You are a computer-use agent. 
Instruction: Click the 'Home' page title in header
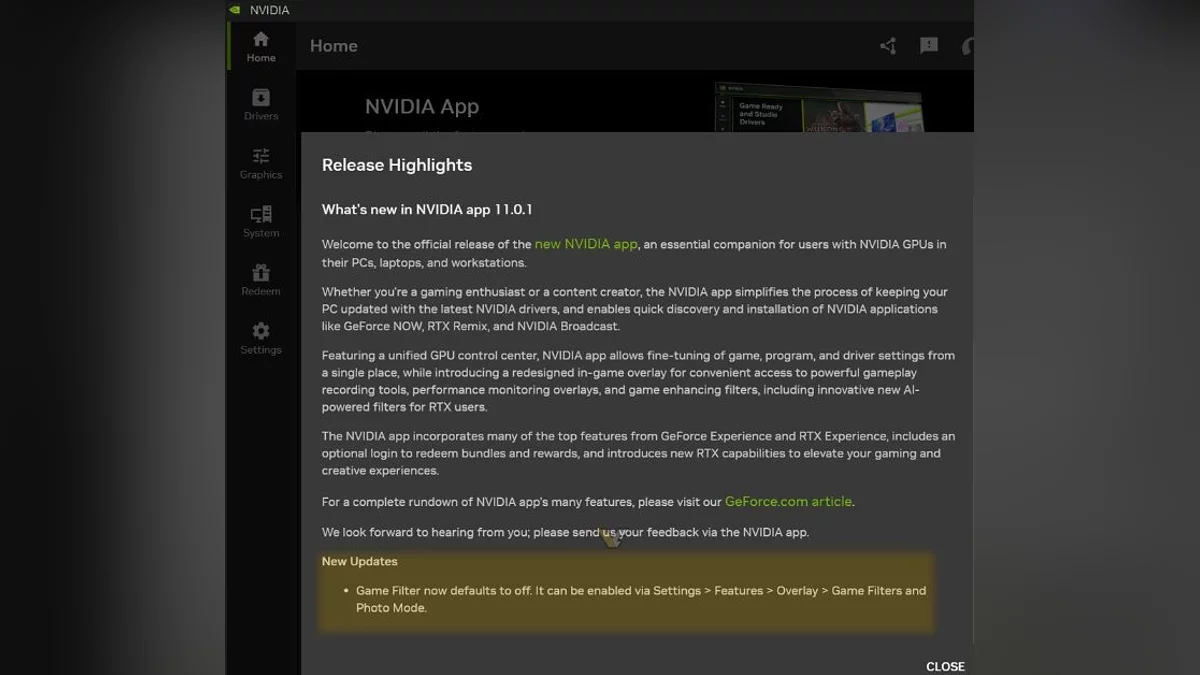(334, 46)
